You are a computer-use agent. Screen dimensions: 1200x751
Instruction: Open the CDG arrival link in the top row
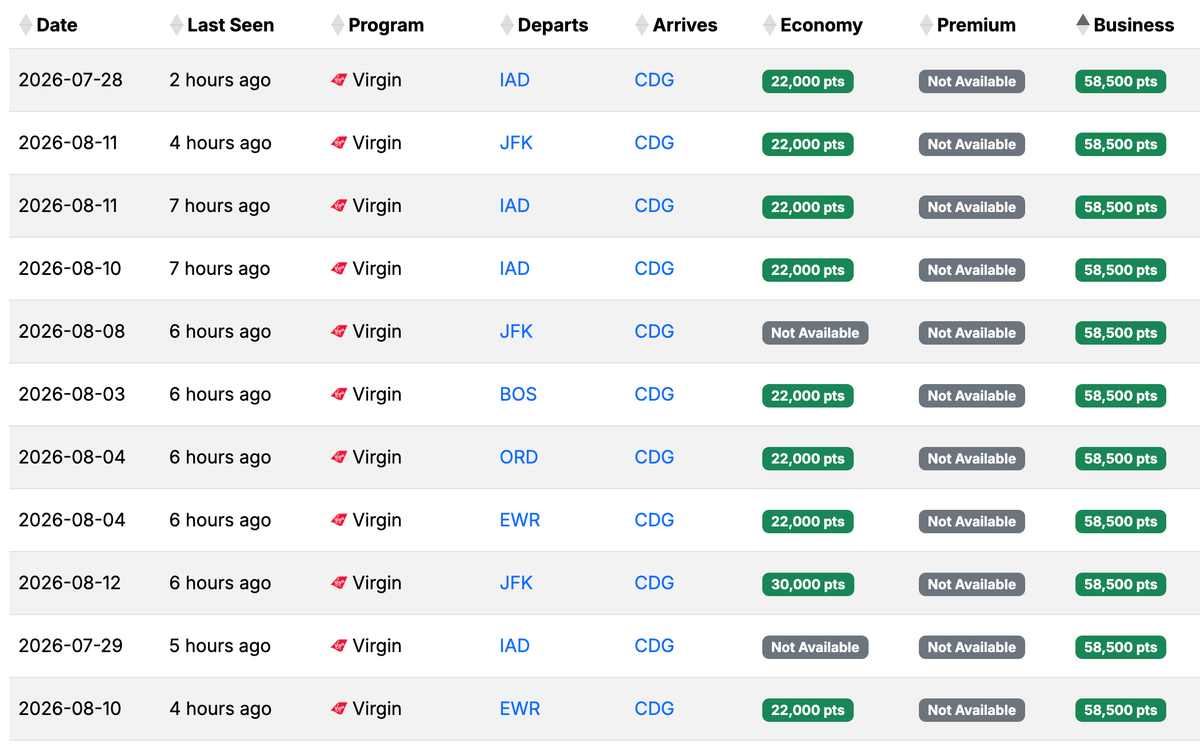(654, 80)
